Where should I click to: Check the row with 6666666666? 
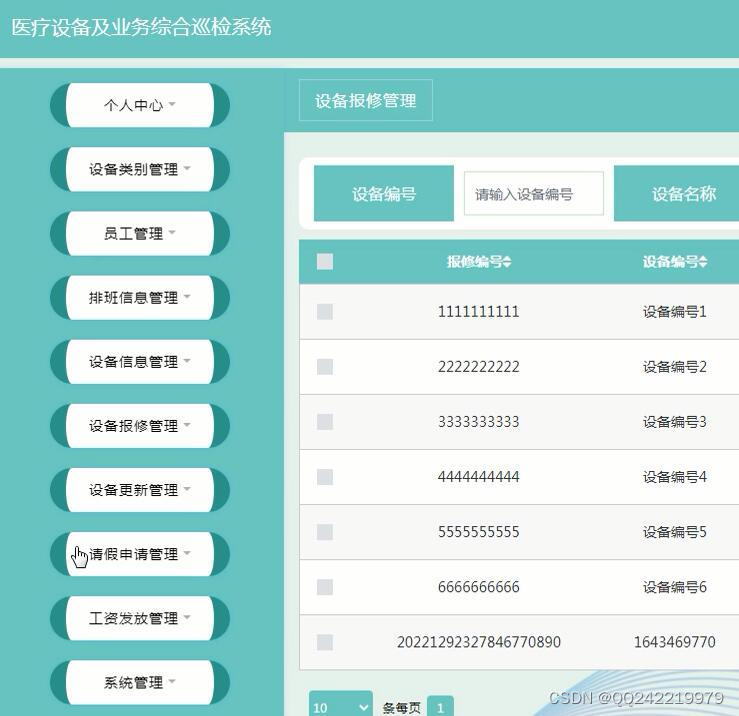325,587
